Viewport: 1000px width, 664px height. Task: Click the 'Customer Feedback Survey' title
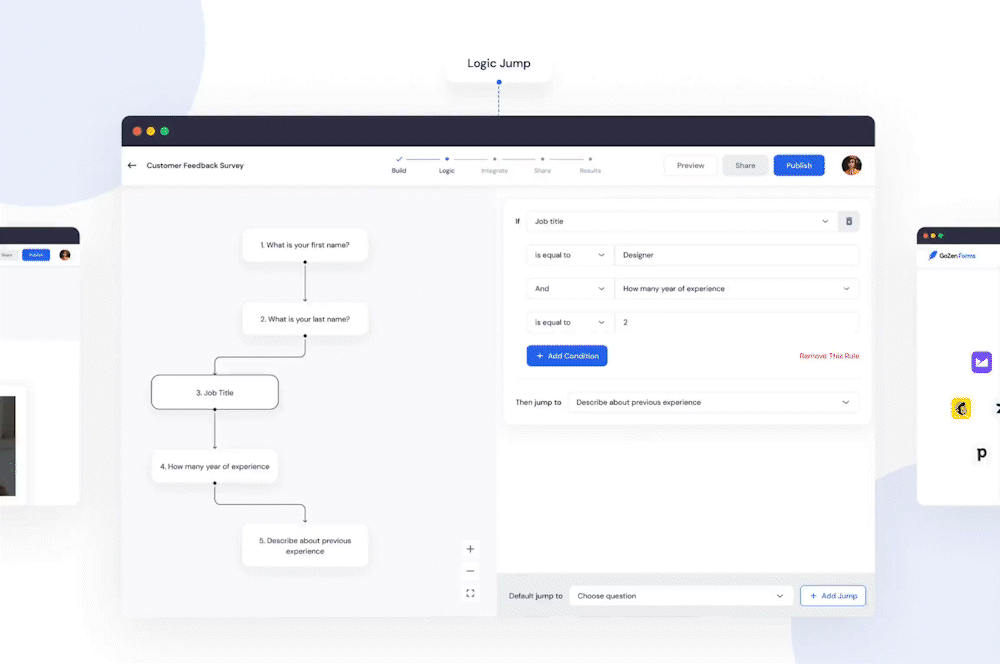tap(195, 165)
